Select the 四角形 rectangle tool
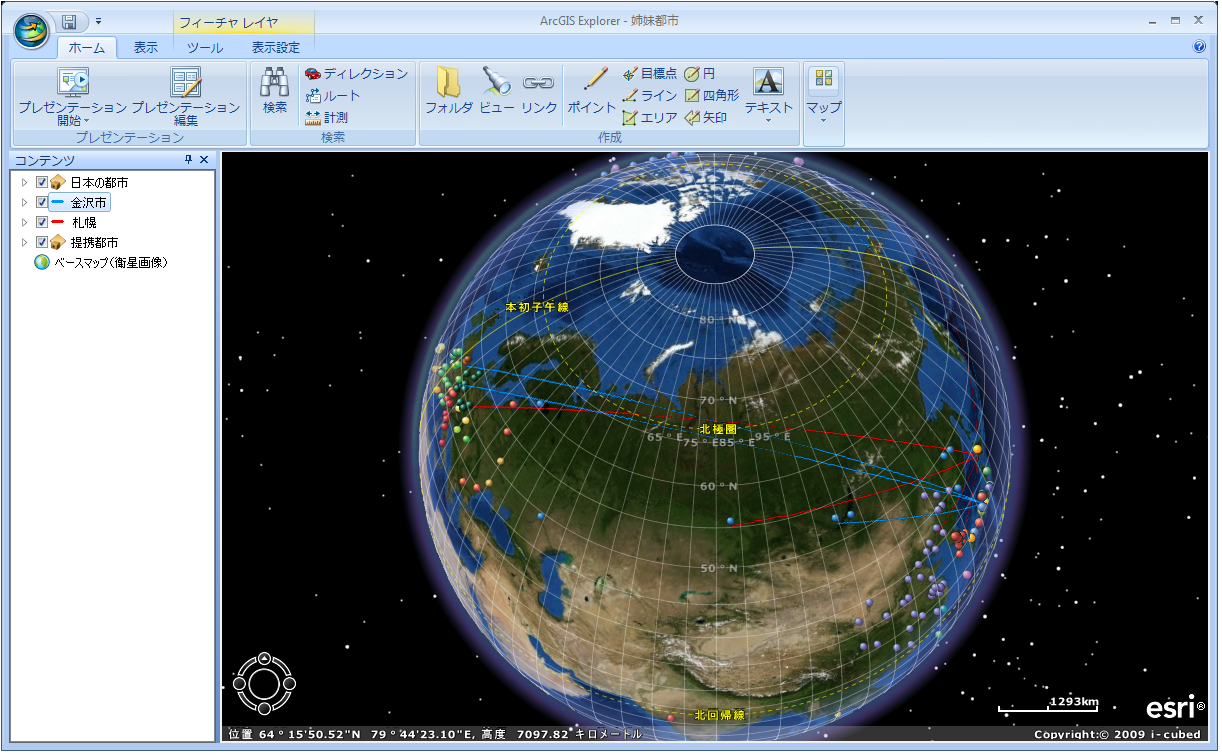Image resolution: width=1222 pixels, height=756 pixels. coord(712,96)
